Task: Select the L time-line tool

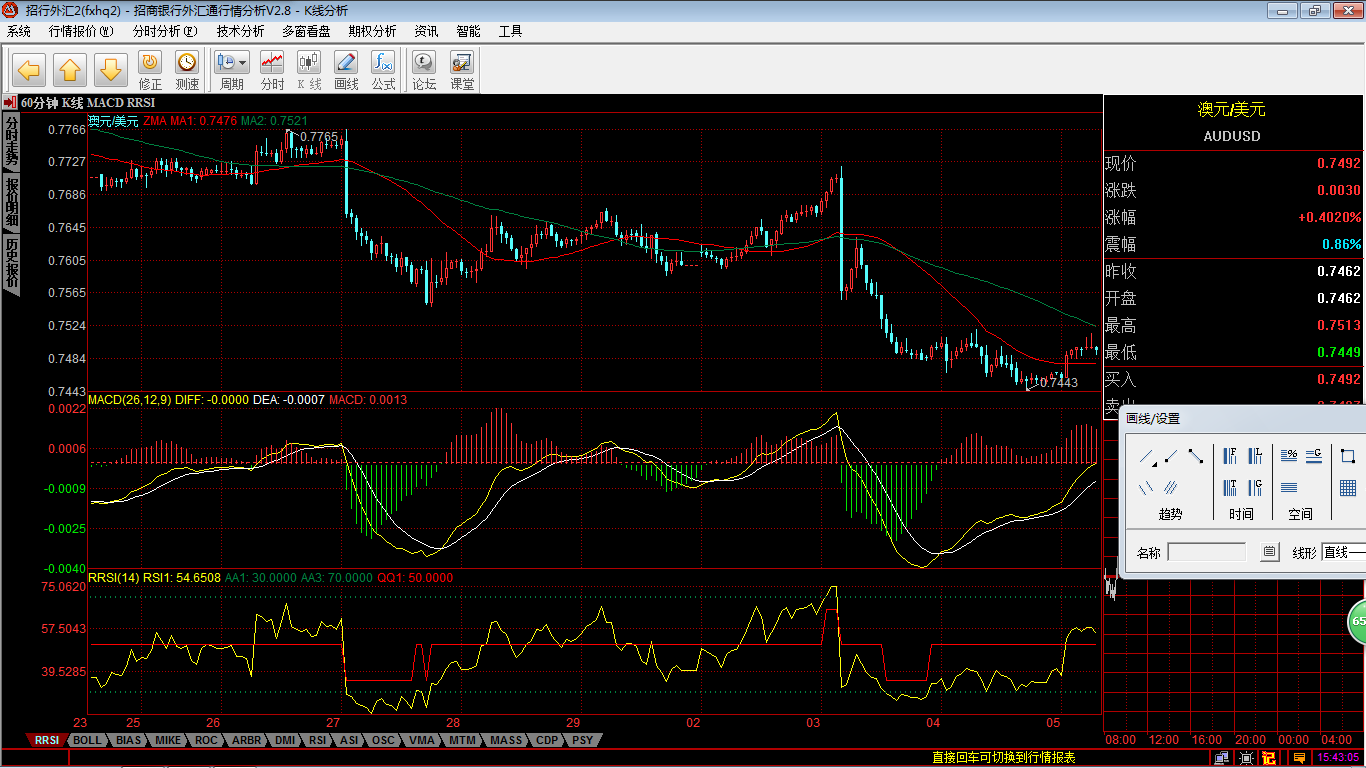Action: point(1255,456)
